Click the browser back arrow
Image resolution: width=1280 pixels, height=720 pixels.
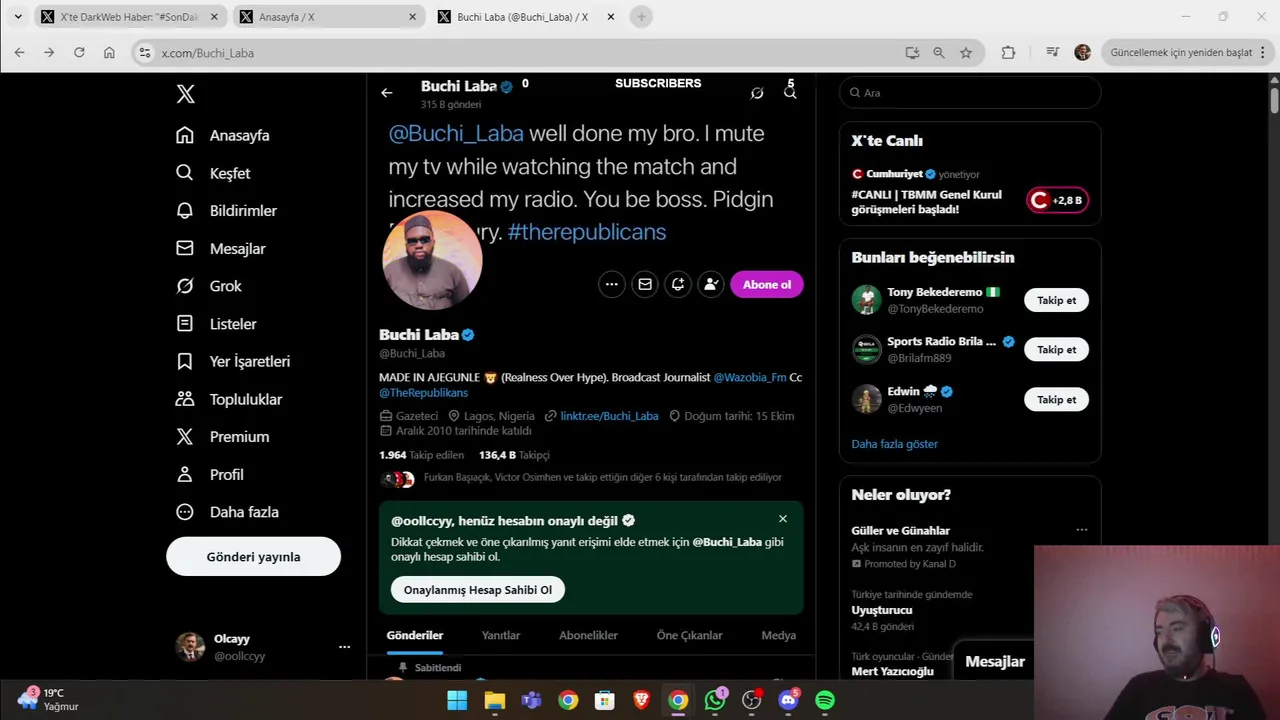click(x=19, y=52)
